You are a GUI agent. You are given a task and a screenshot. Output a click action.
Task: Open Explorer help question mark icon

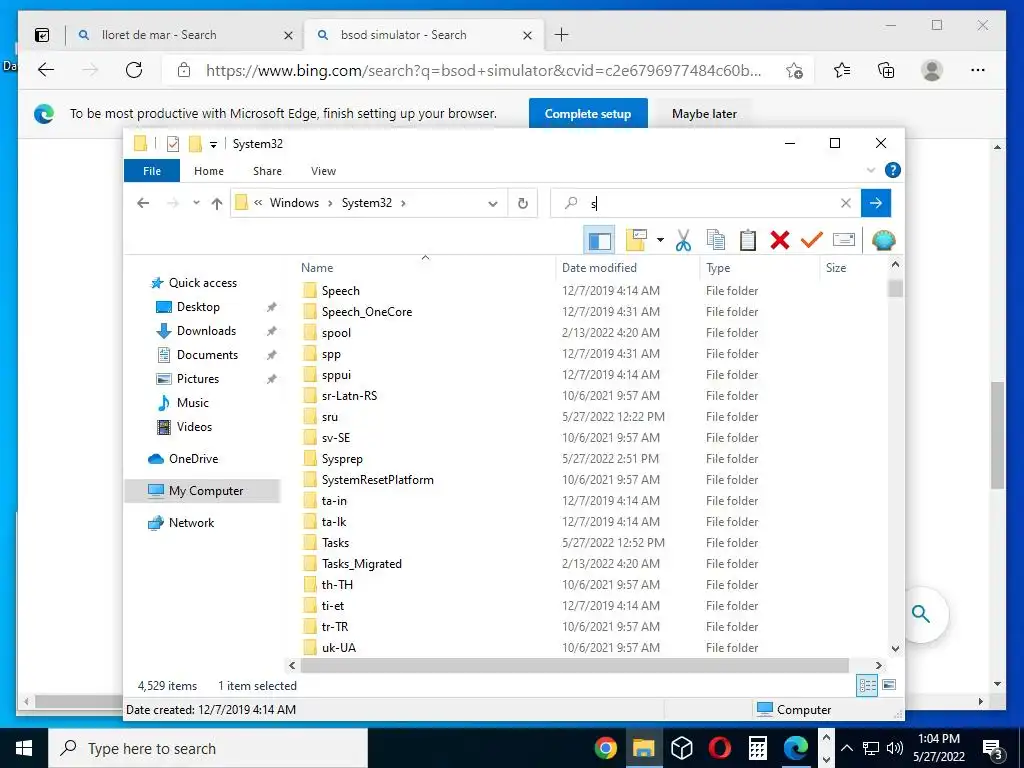point(893,170)
